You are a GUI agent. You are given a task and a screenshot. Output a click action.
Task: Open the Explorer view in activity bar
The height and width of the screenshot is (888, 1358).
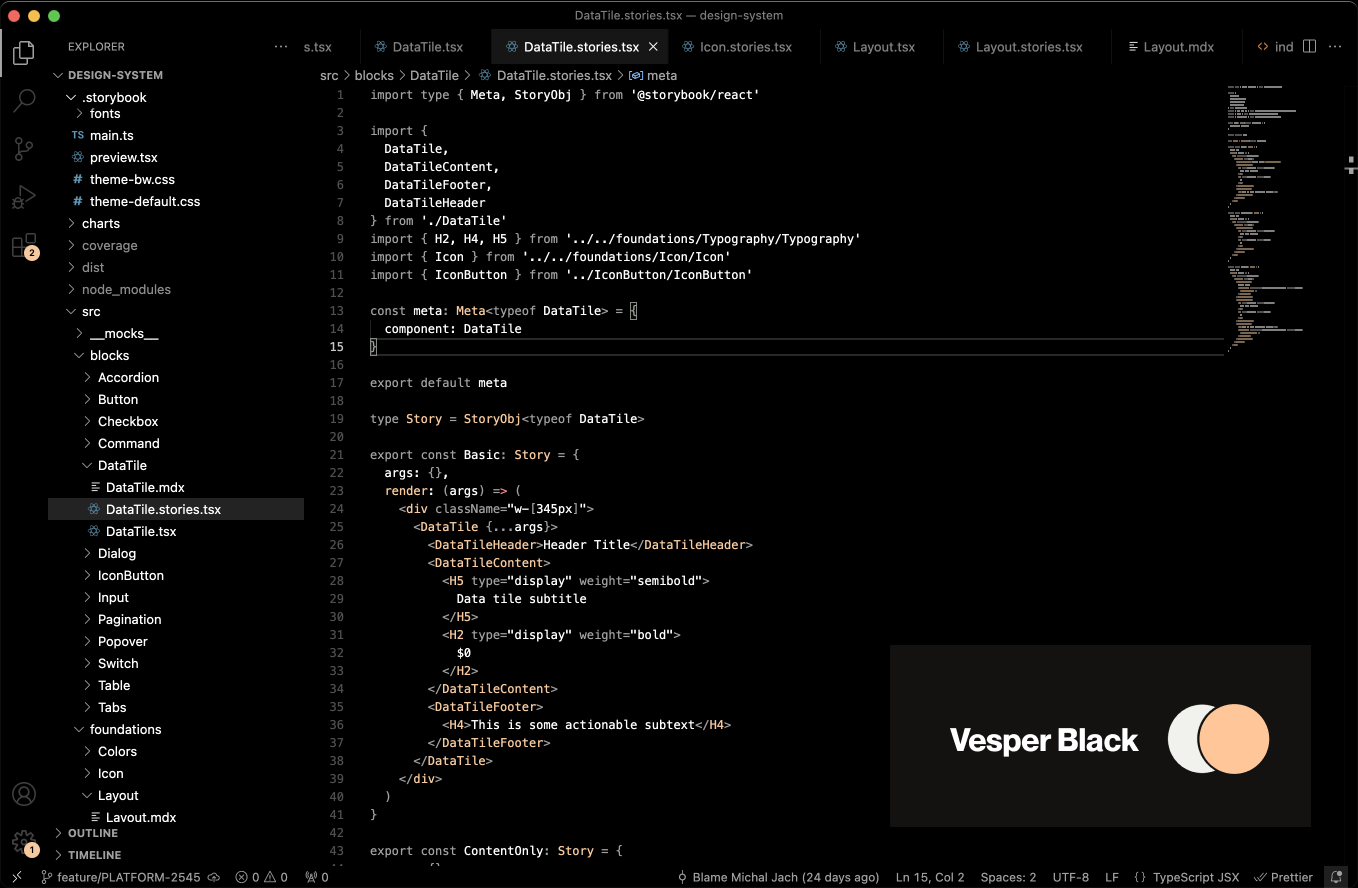[24, 52]
